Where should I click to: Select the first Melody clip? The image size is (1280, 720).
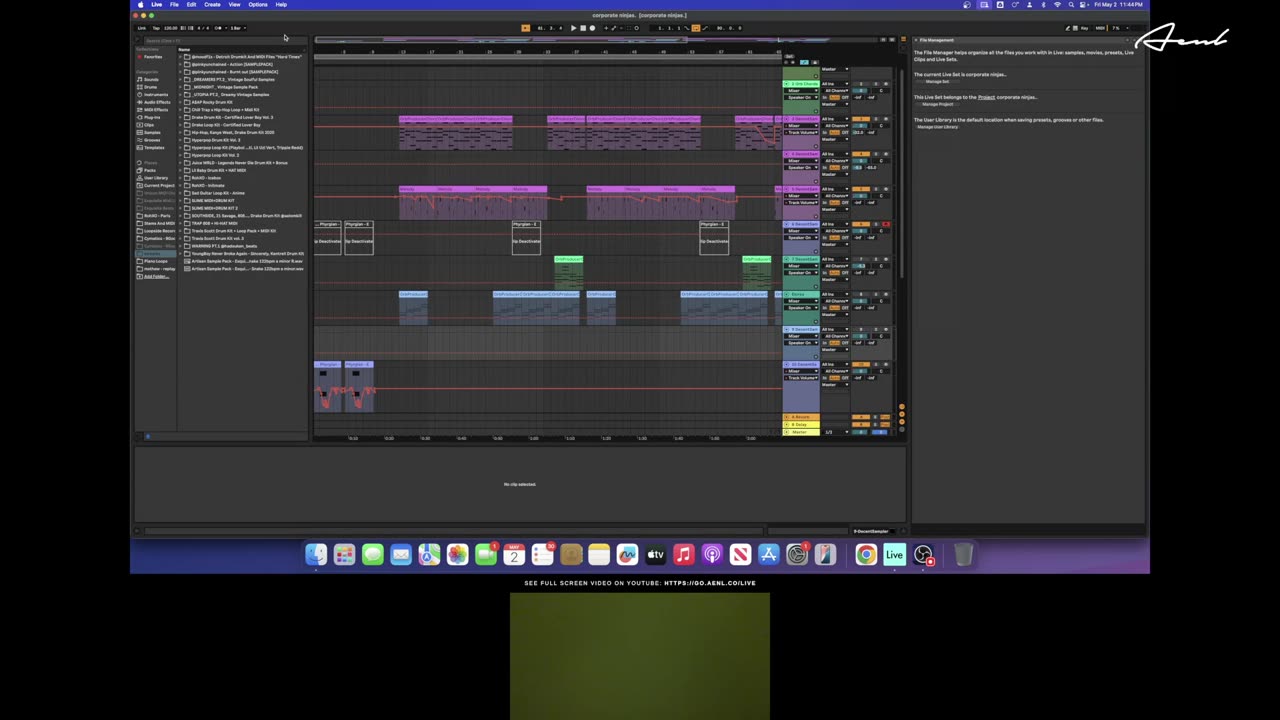click(x=417, y=189)
